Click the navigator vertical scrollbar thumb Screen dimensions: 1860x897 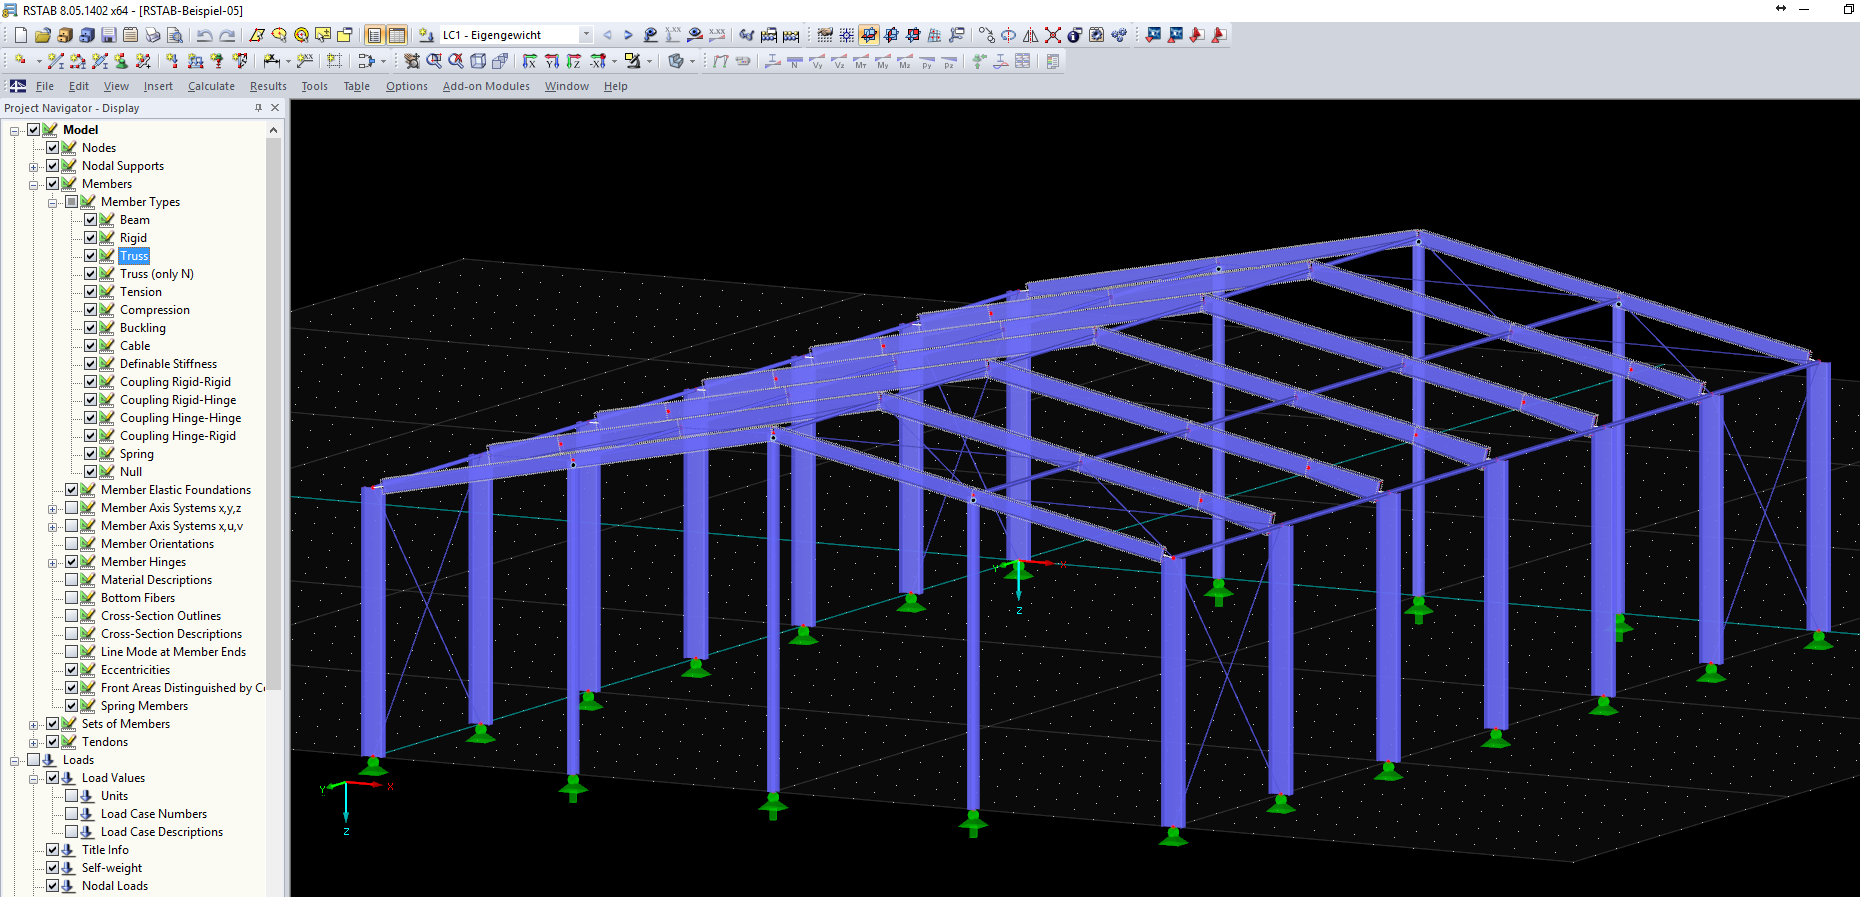pyautogui.click(x=273, y=414)
